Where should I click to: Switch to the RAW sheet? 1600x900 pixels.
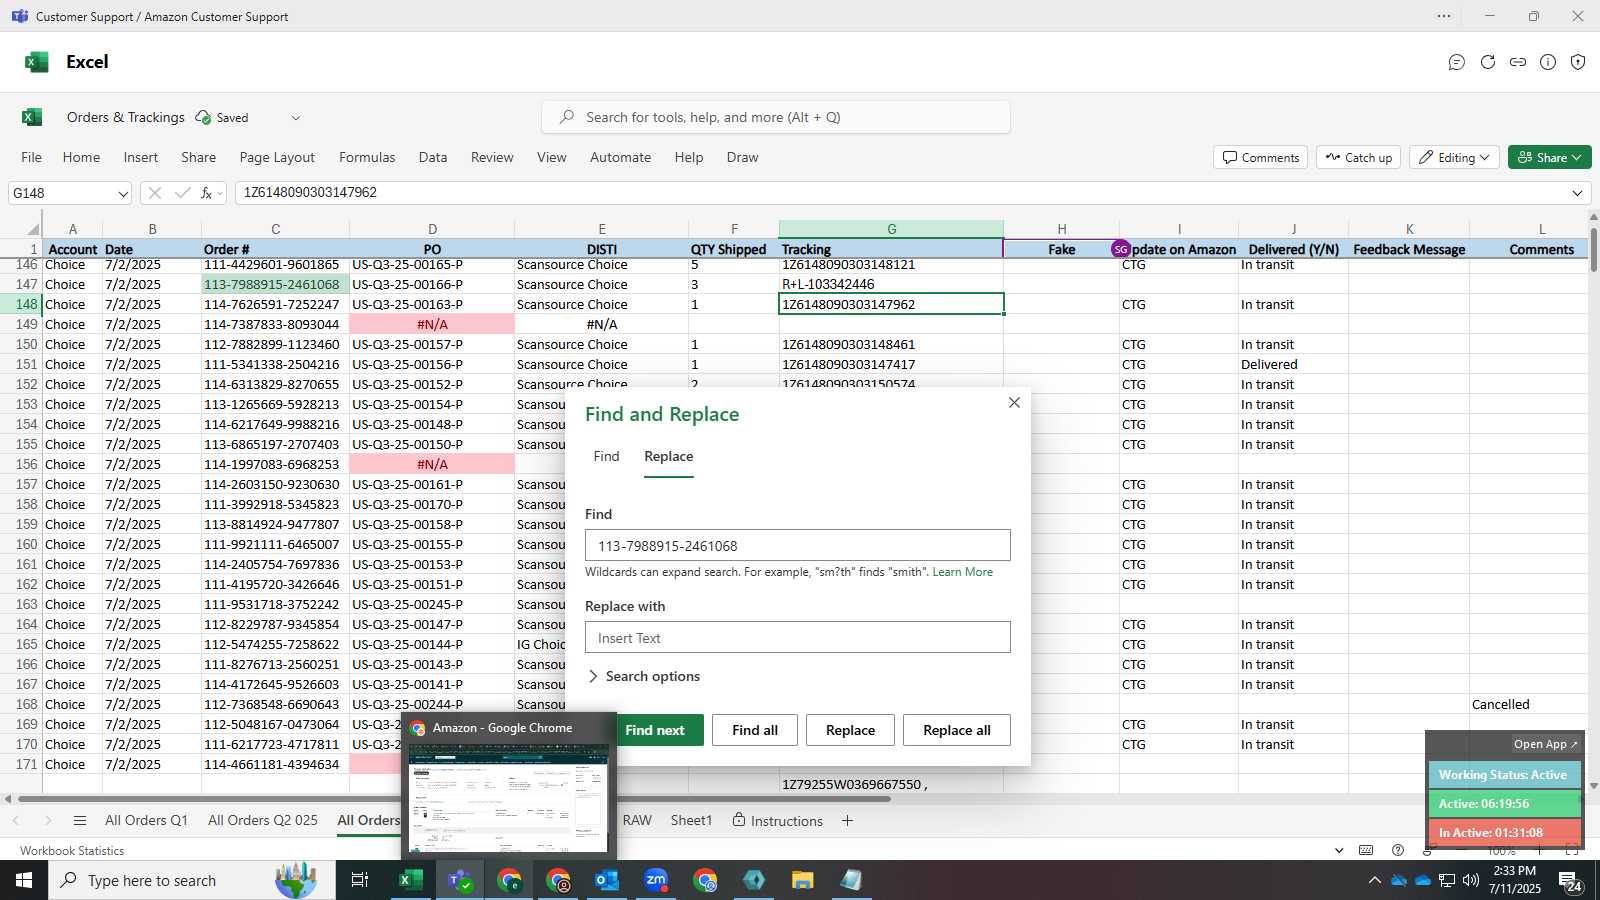point(637,820)
